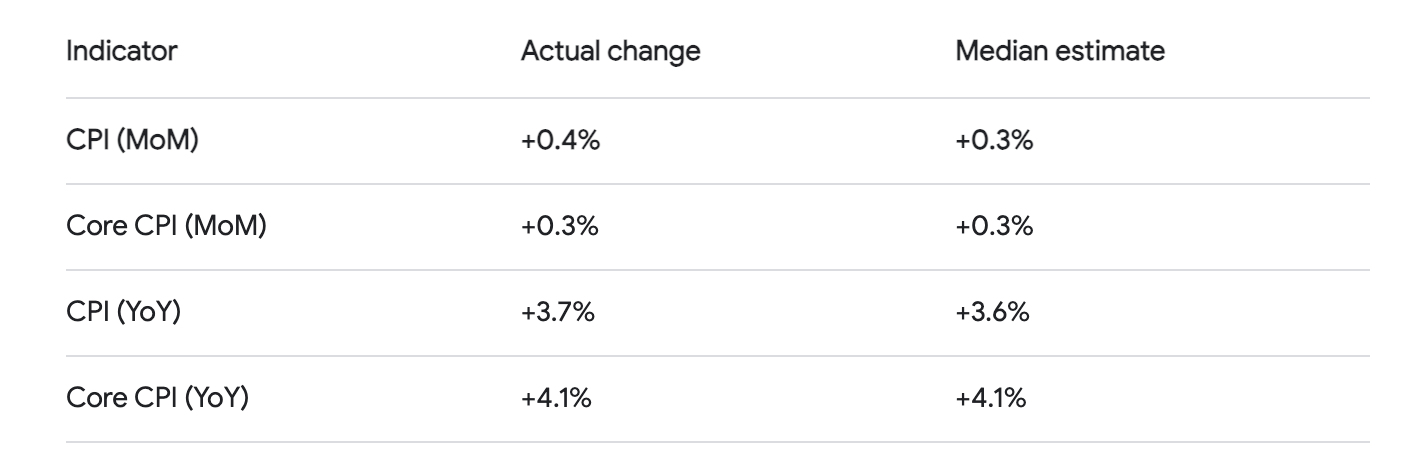Select the +3.7% actual change value

[559, 313]
